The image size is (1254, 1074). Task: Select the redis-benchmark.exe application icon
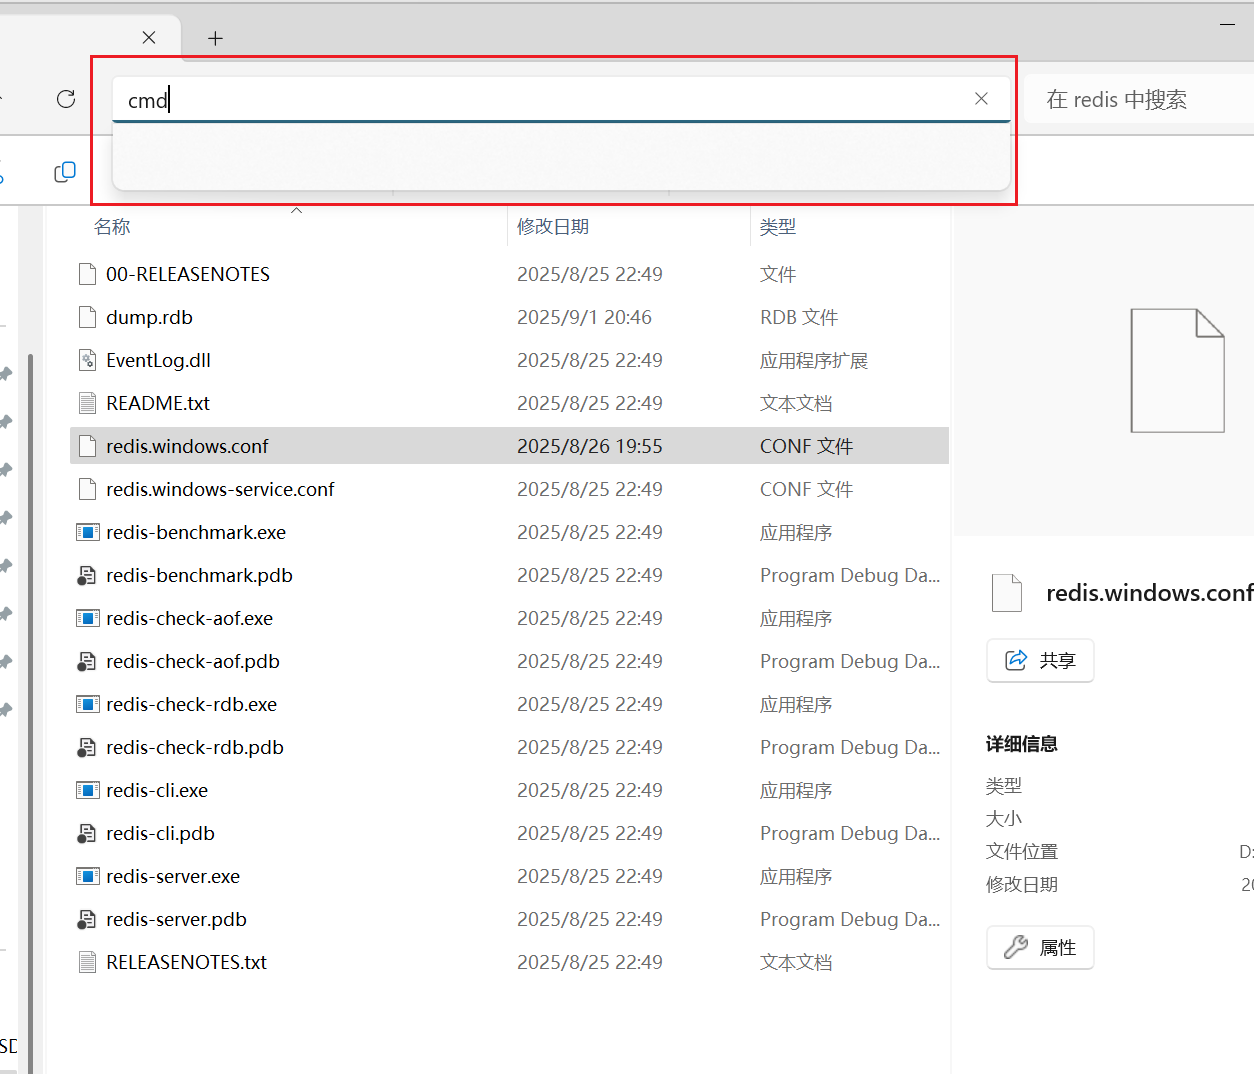coord(88,532)
